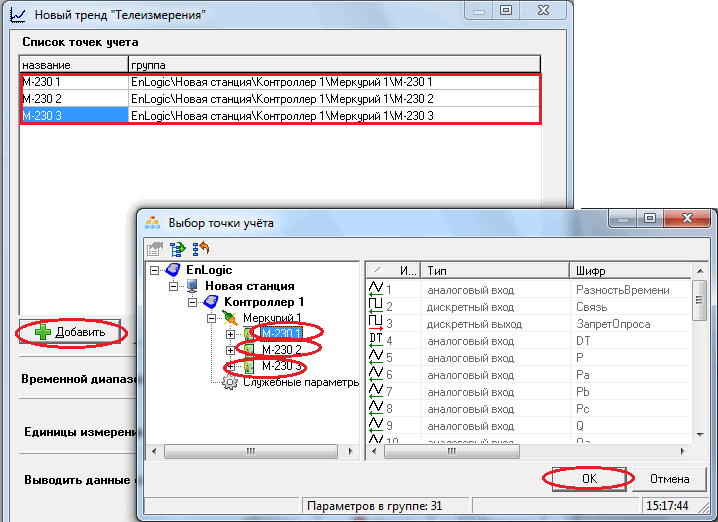Select Служебные параметры tree item

click(x=301, y=382)
